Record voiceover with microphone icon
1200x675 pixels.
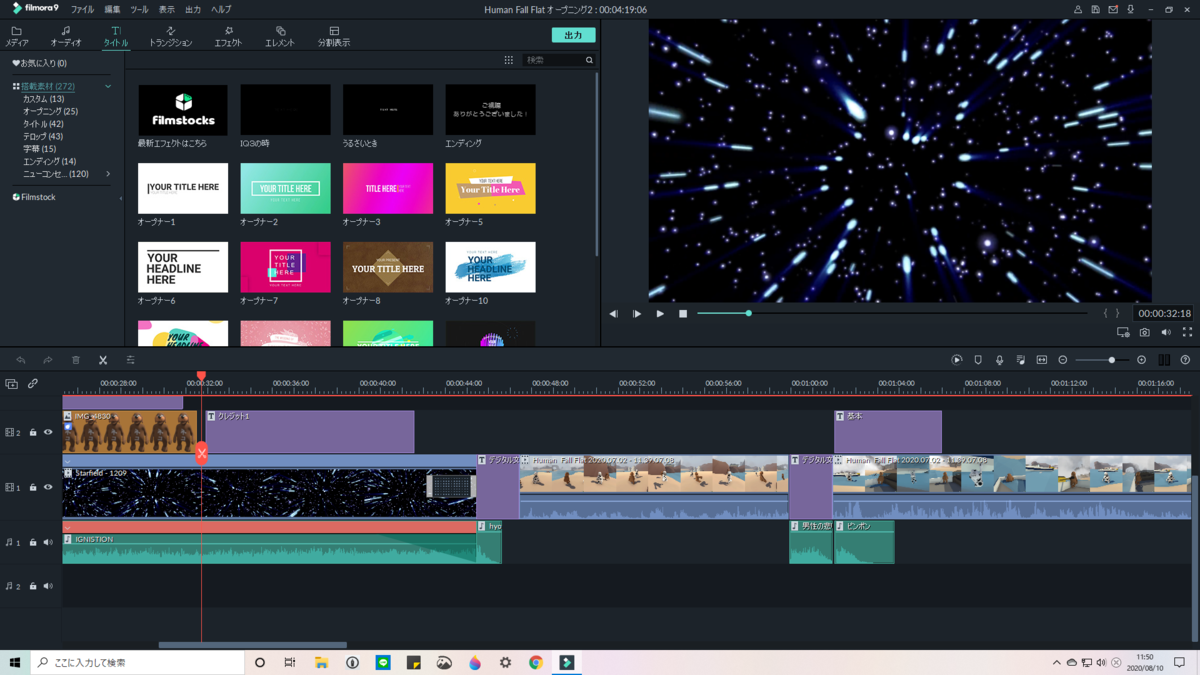pyautogui.click(x=999, y=360)
